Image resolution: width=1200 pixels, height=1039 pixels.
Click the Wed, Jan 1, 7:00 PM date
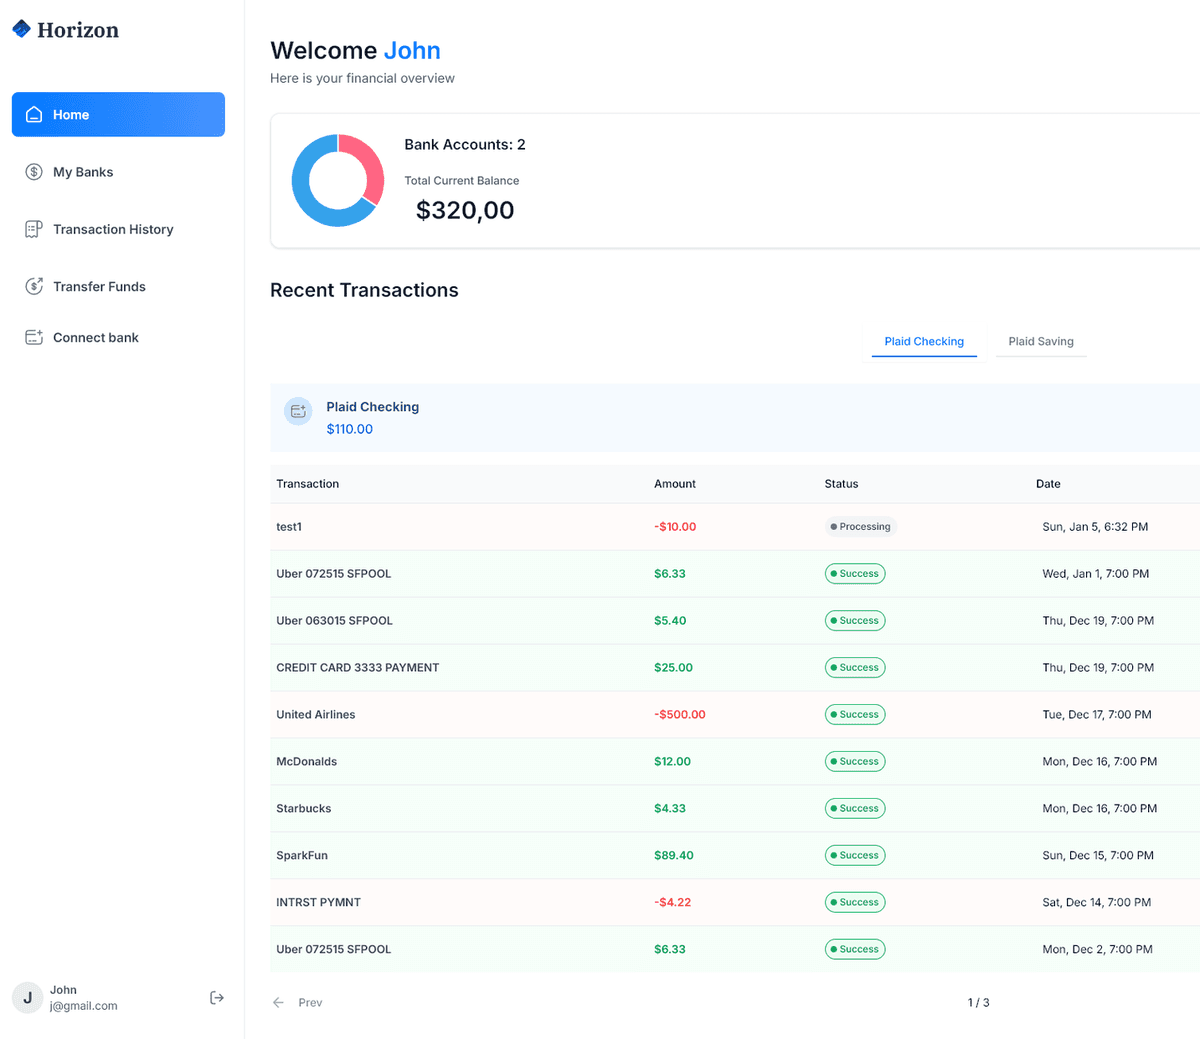coord(1096,574)
